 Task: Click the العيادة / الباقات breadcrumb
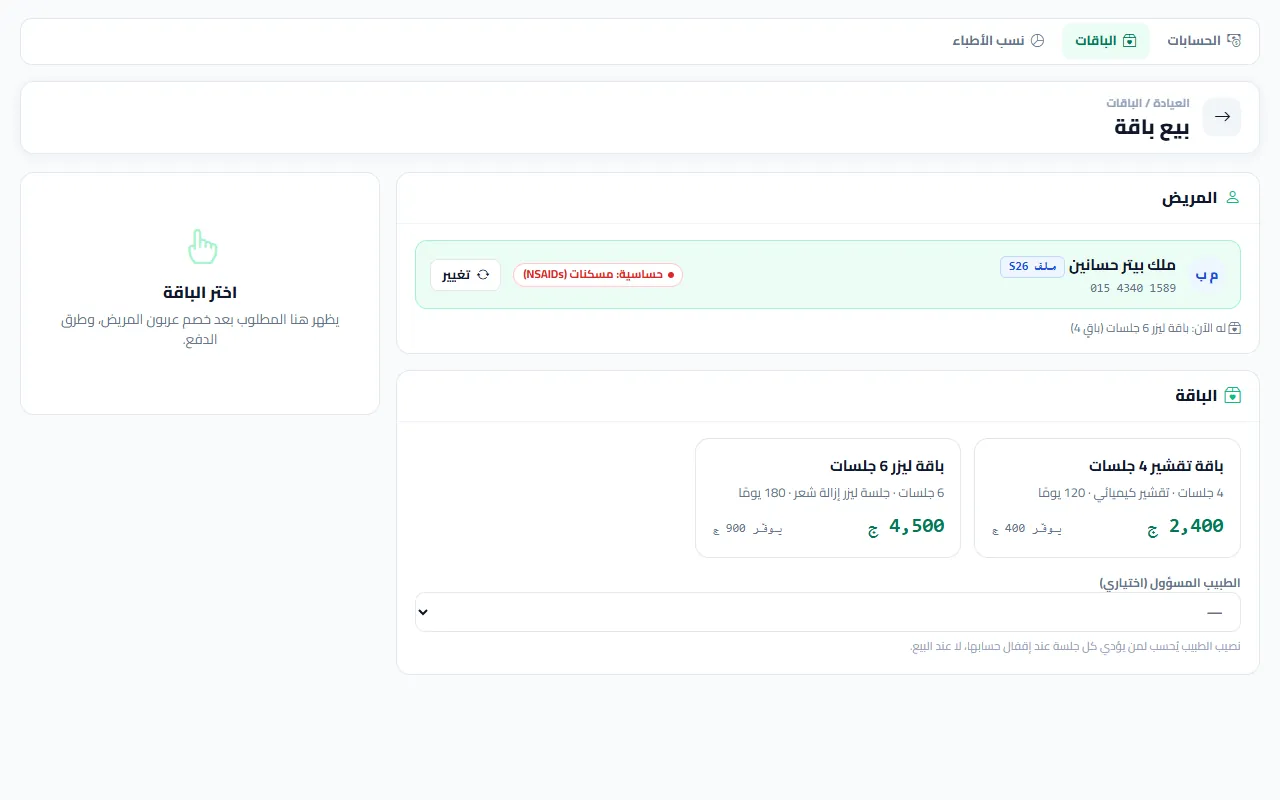pyautogui.click(x=1148, y=103)
